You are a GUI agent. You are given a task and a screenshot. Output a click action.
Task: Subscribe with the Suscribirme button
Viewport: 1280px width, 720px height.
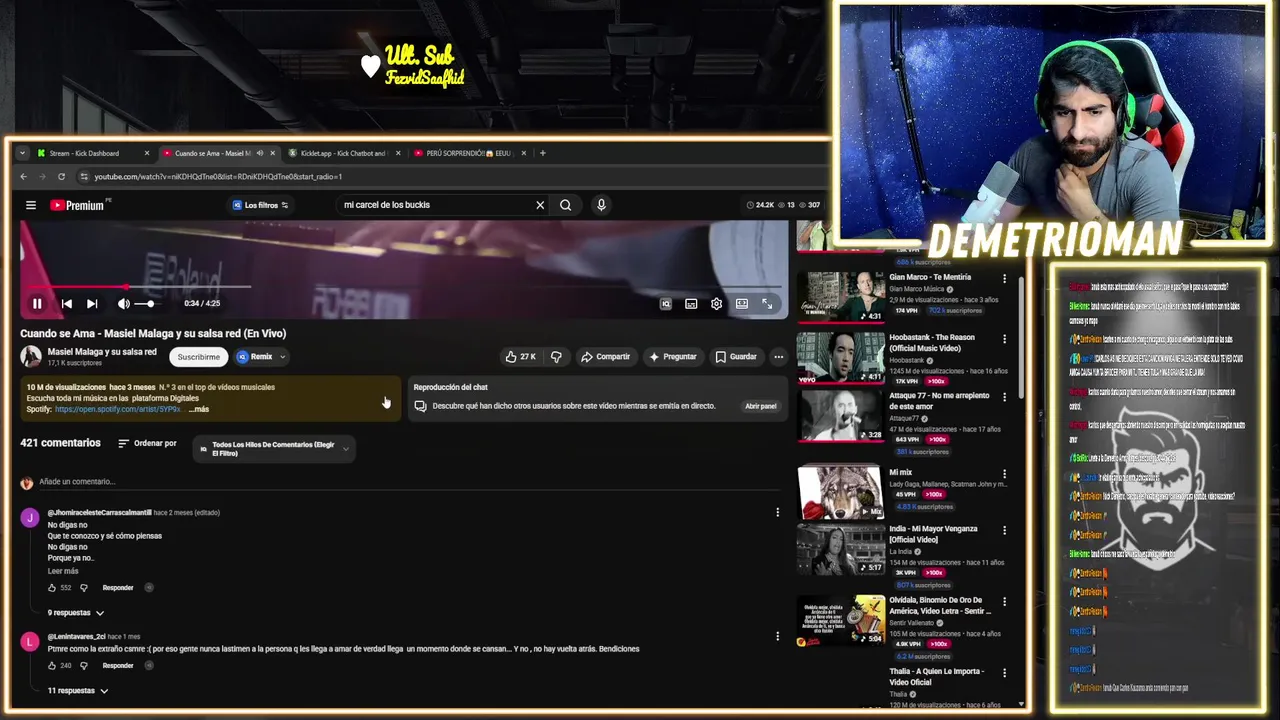pos(199,357)
